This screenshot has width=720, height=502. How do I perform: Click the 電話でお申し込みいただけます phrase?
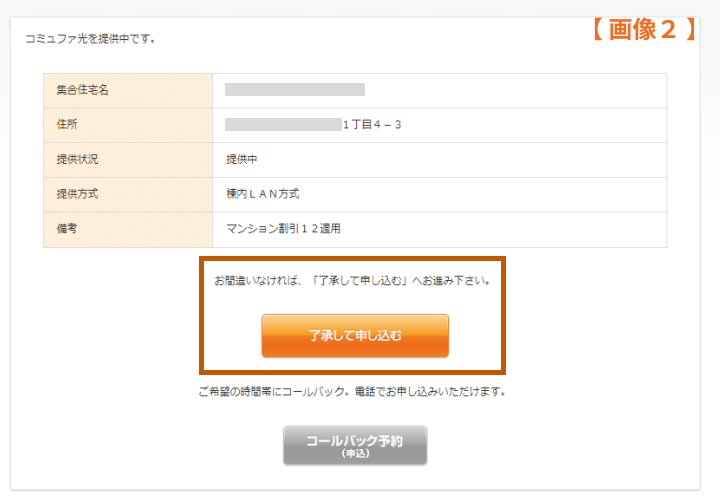pyautogui.click(x=430, y=392)
